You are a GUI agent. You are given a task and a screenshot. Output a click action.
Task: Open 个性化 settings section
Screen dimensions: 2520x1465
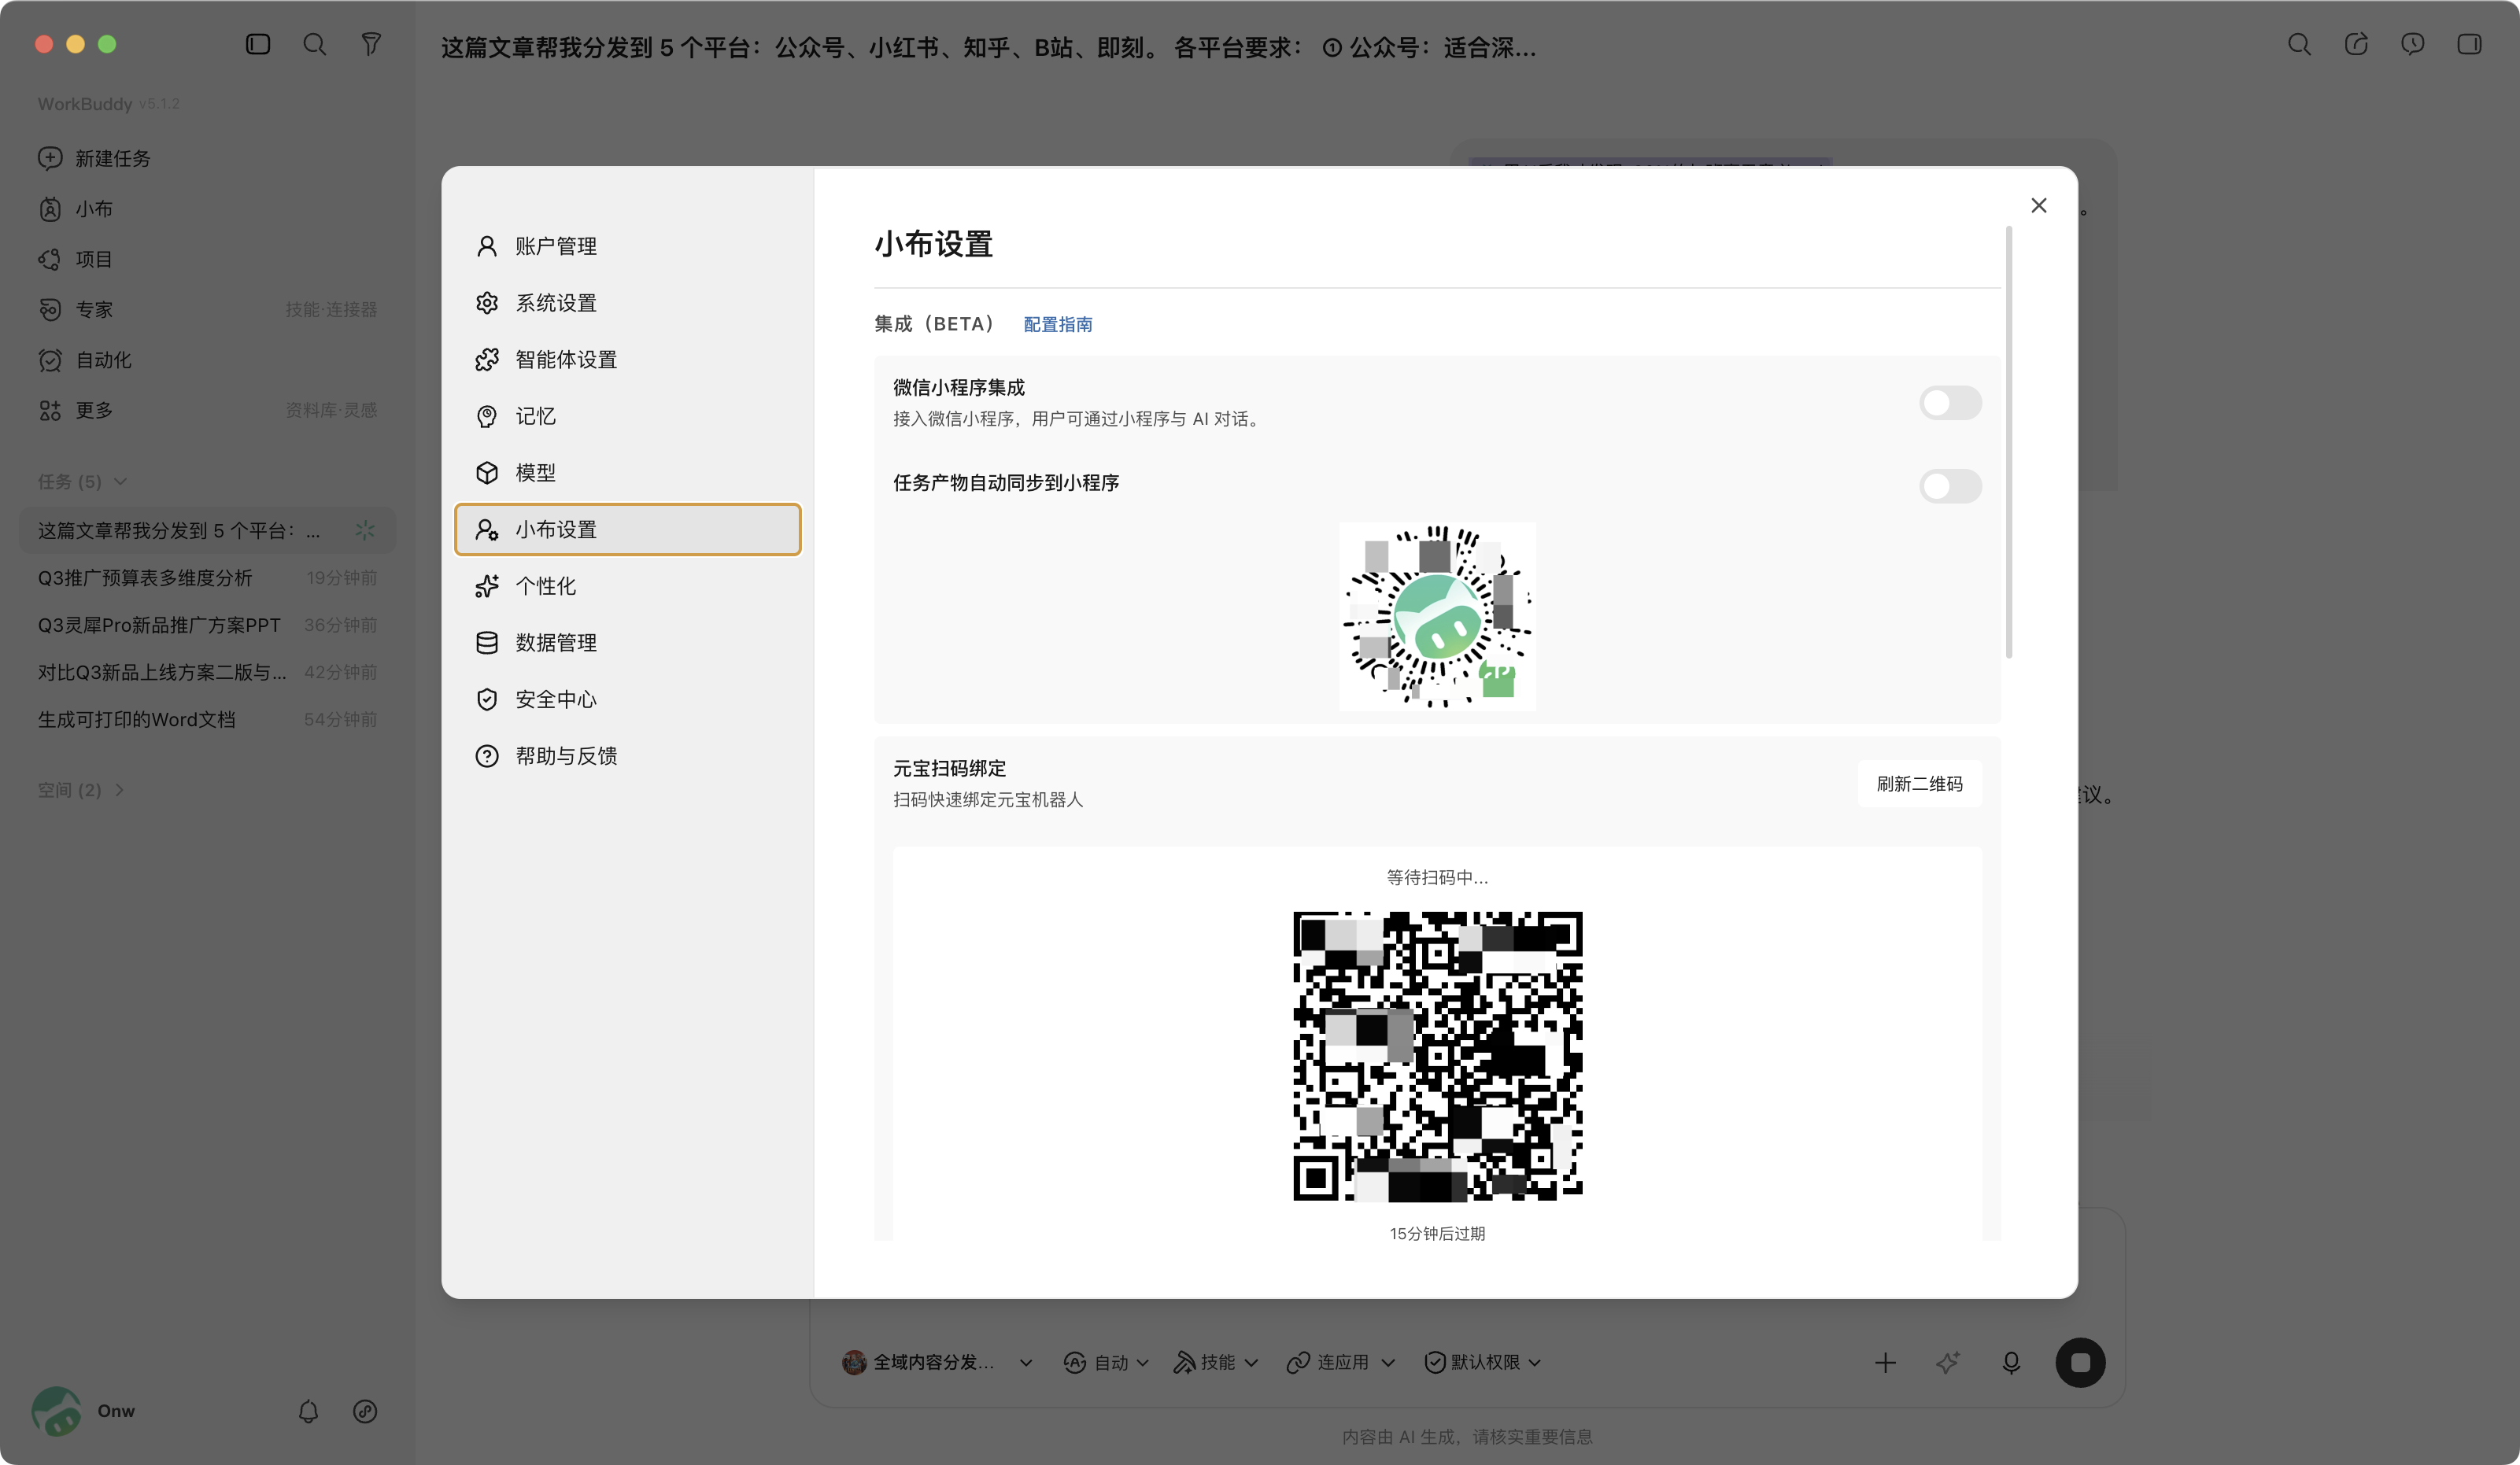point(628,586)
